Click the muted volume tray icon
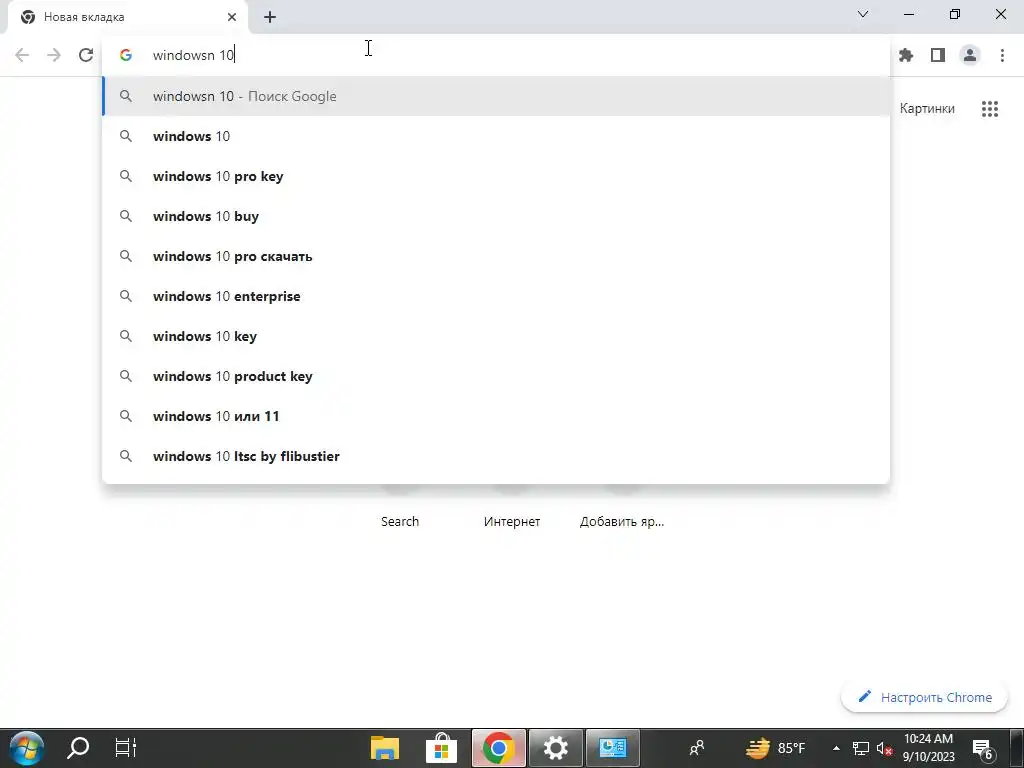Image resolution: width=1024 pixels, height=768 pixels. tap(884, 748)
